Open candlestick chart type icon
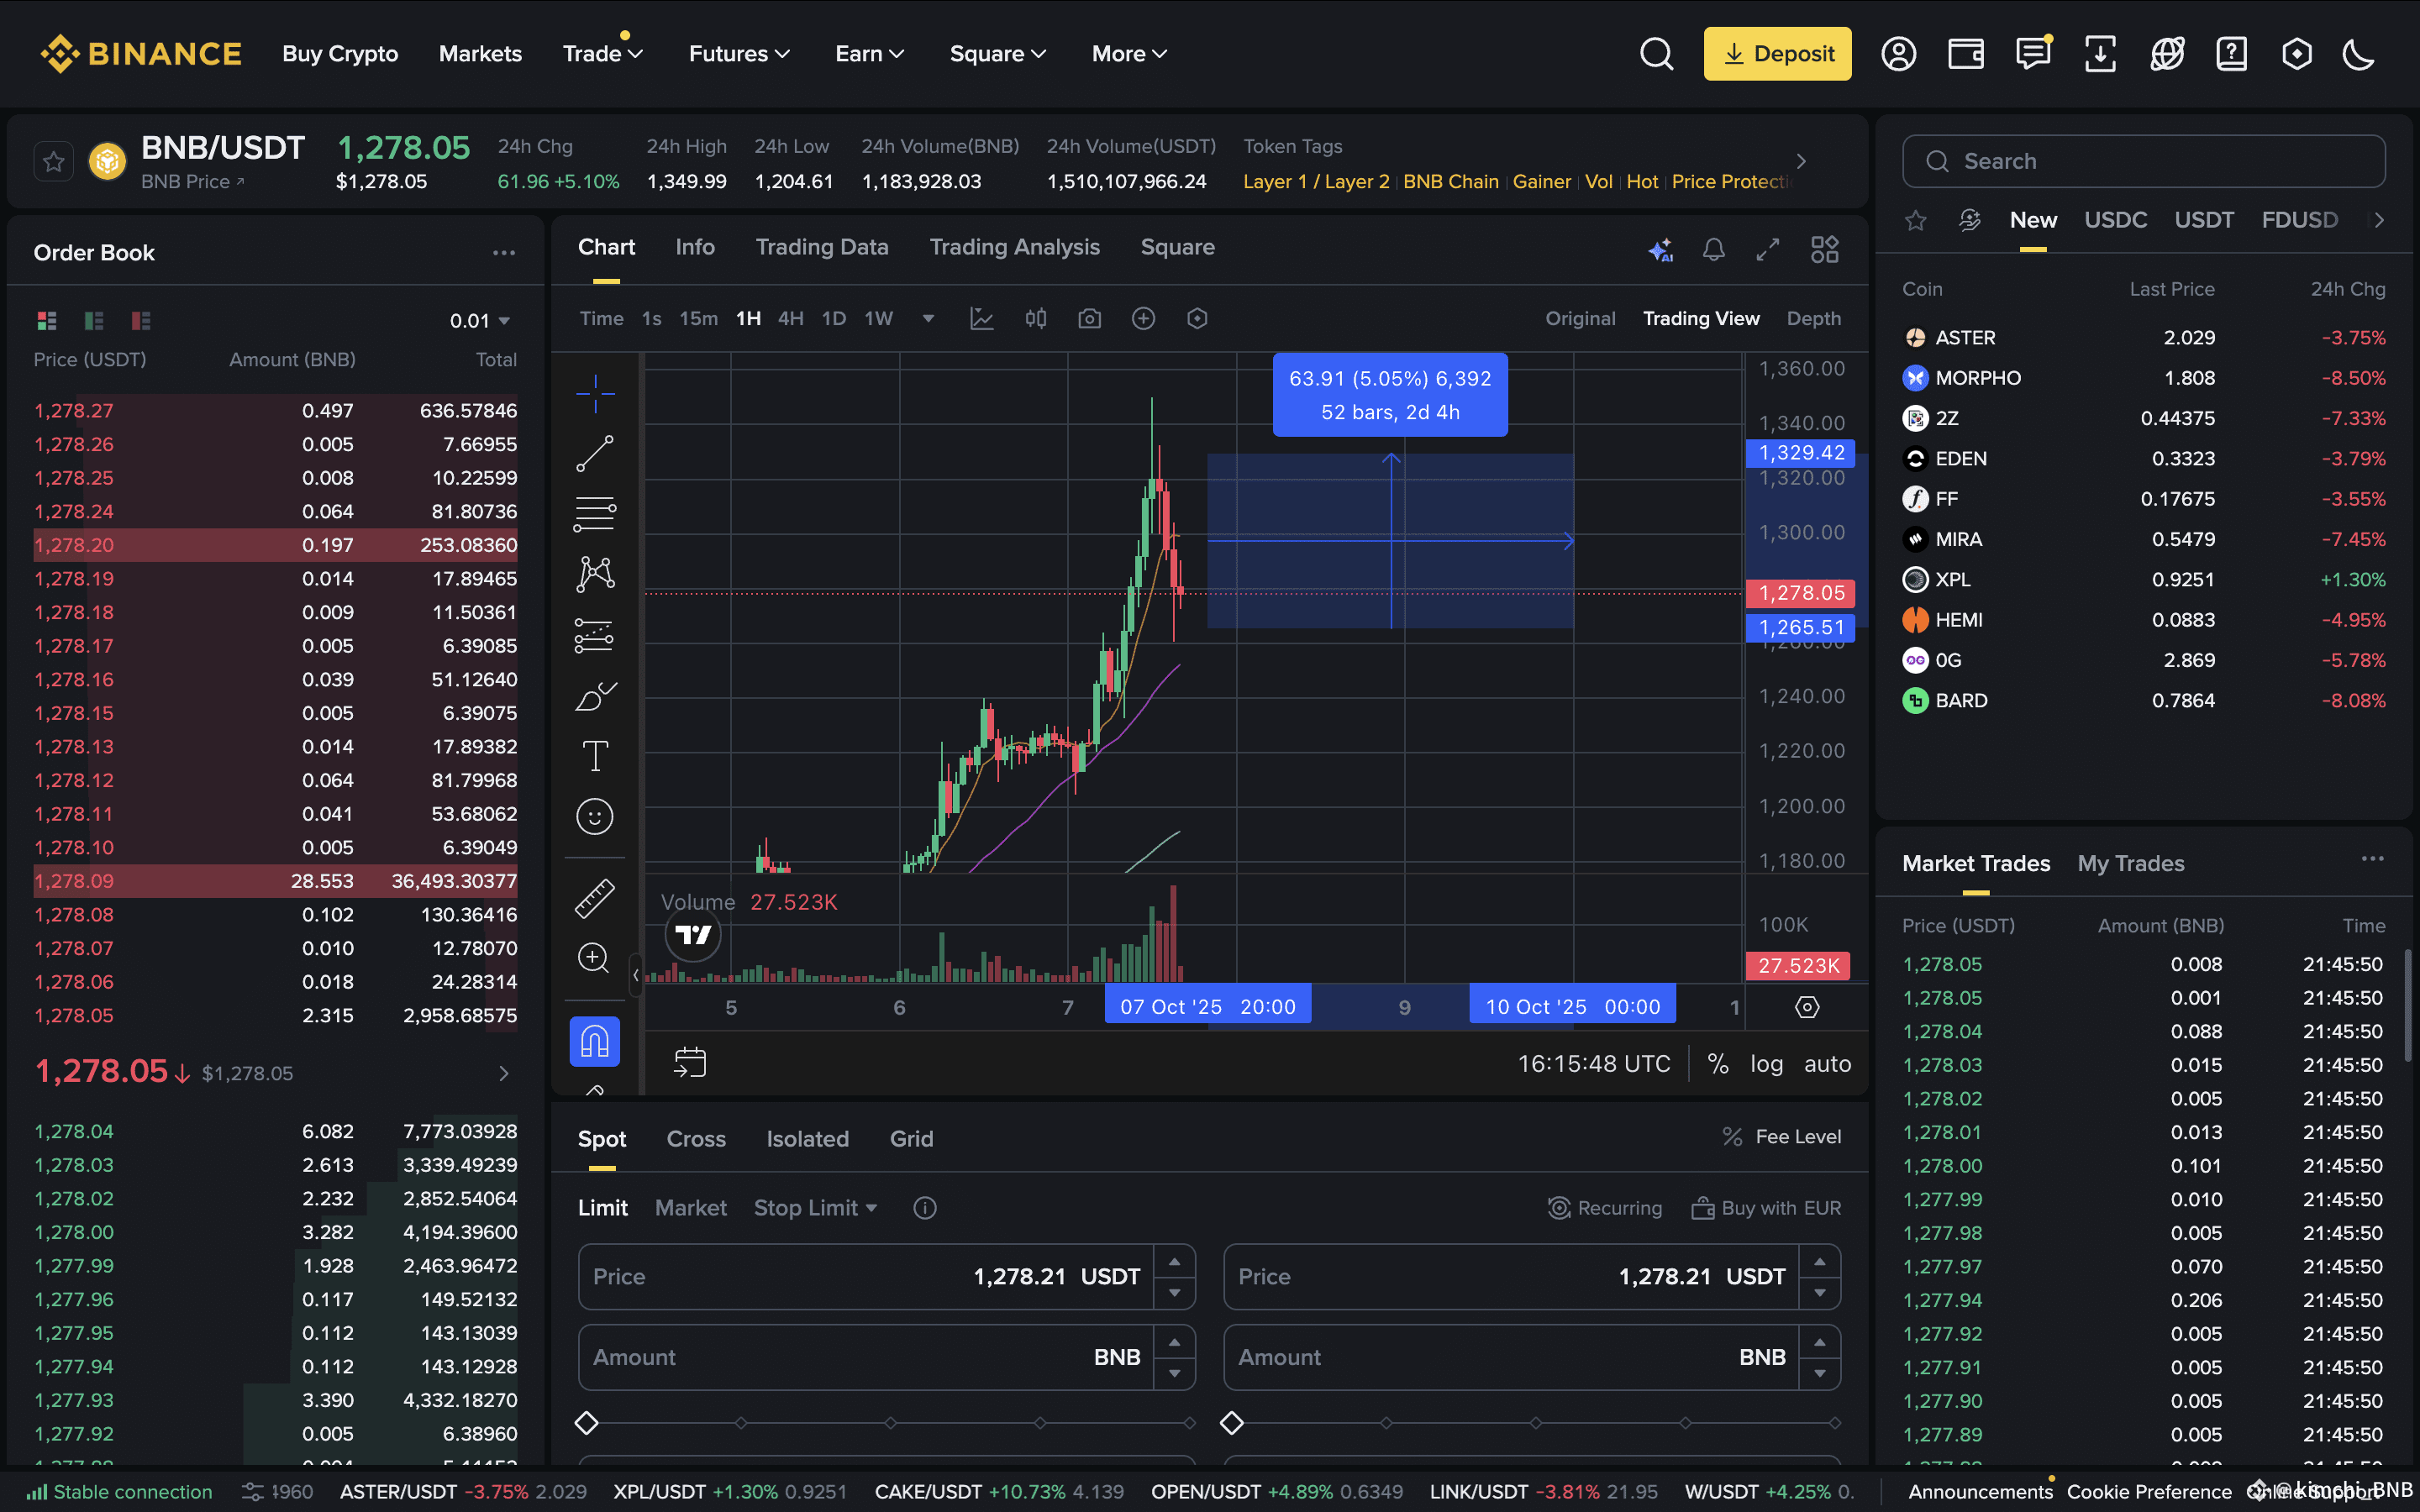Screen dimensions: 2420x1512 [1036, 319]
